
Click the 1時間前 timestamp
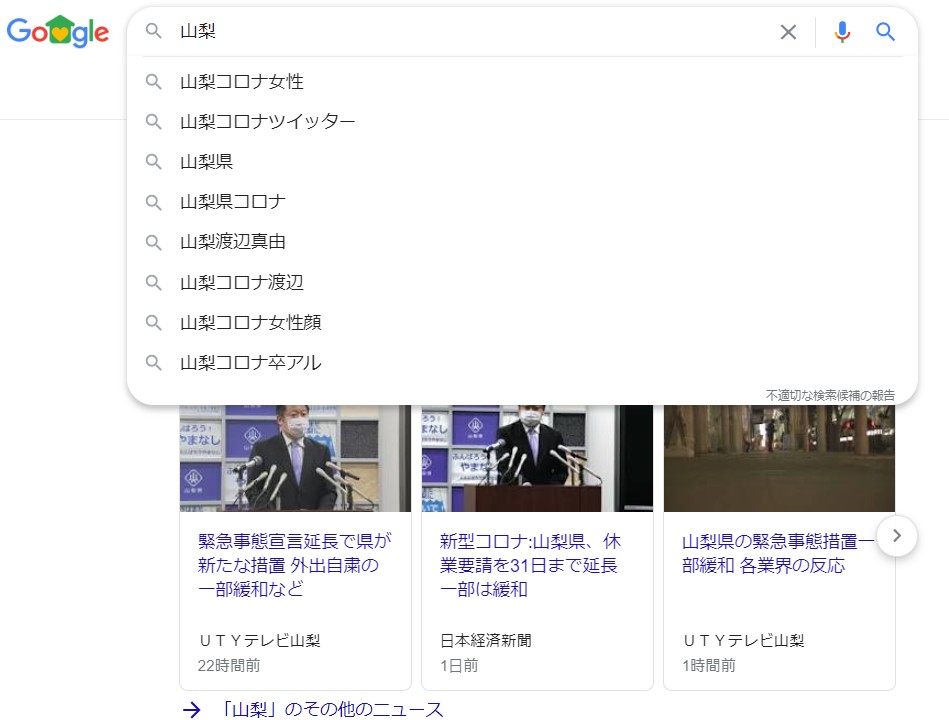[x=709, y=666]
